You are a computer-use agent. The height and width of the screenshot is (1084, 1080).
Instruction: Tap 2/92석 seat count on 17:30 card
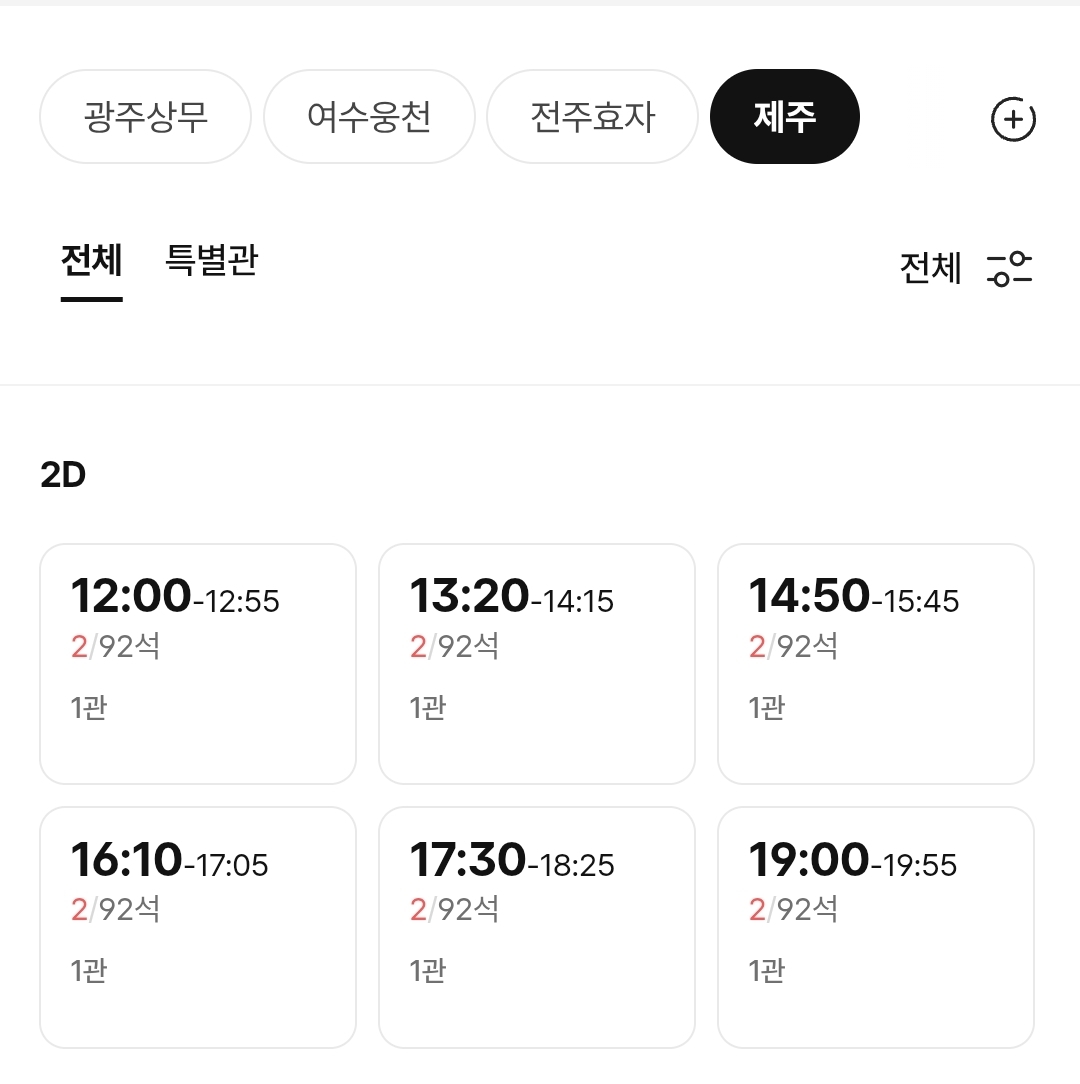tap(454, 909)
